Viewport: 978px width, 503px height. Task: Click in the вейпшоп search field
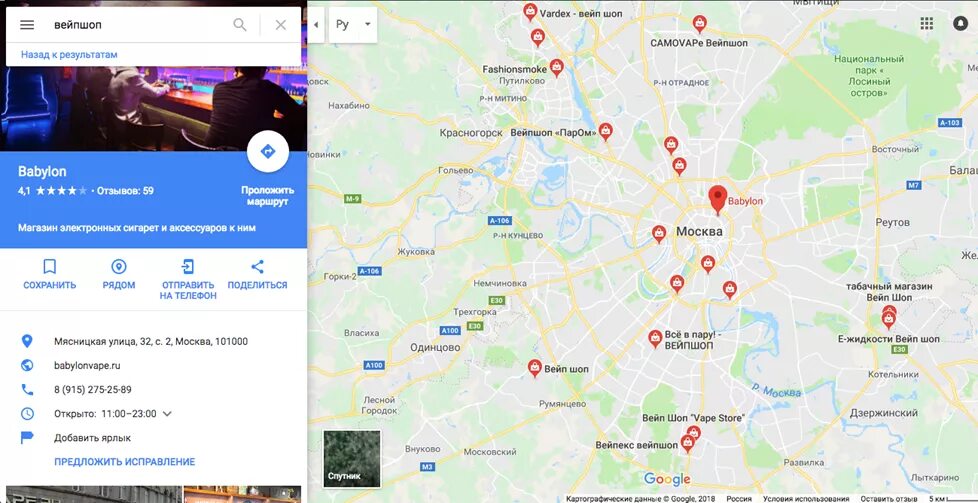click(138, 25)
